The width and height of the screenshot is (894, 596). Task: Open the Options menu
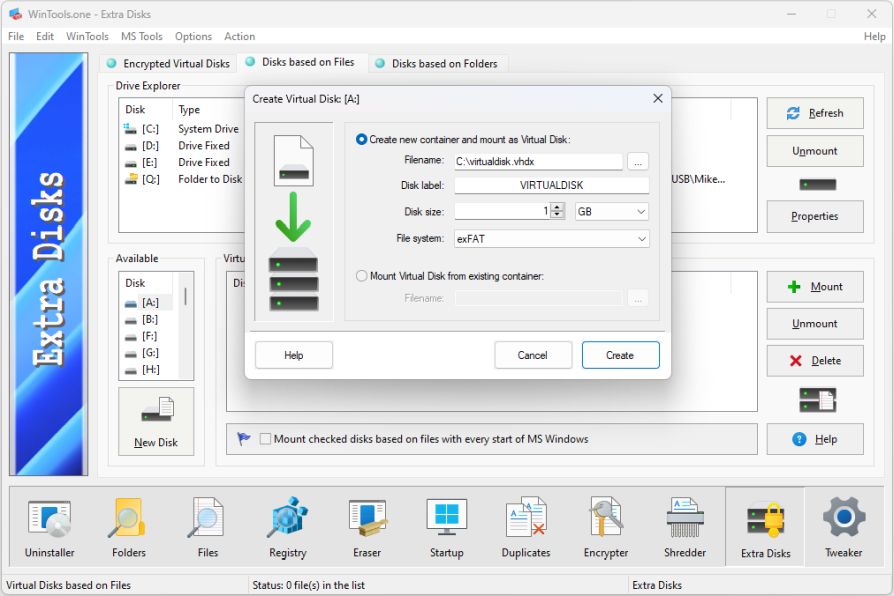click(193, 37)
